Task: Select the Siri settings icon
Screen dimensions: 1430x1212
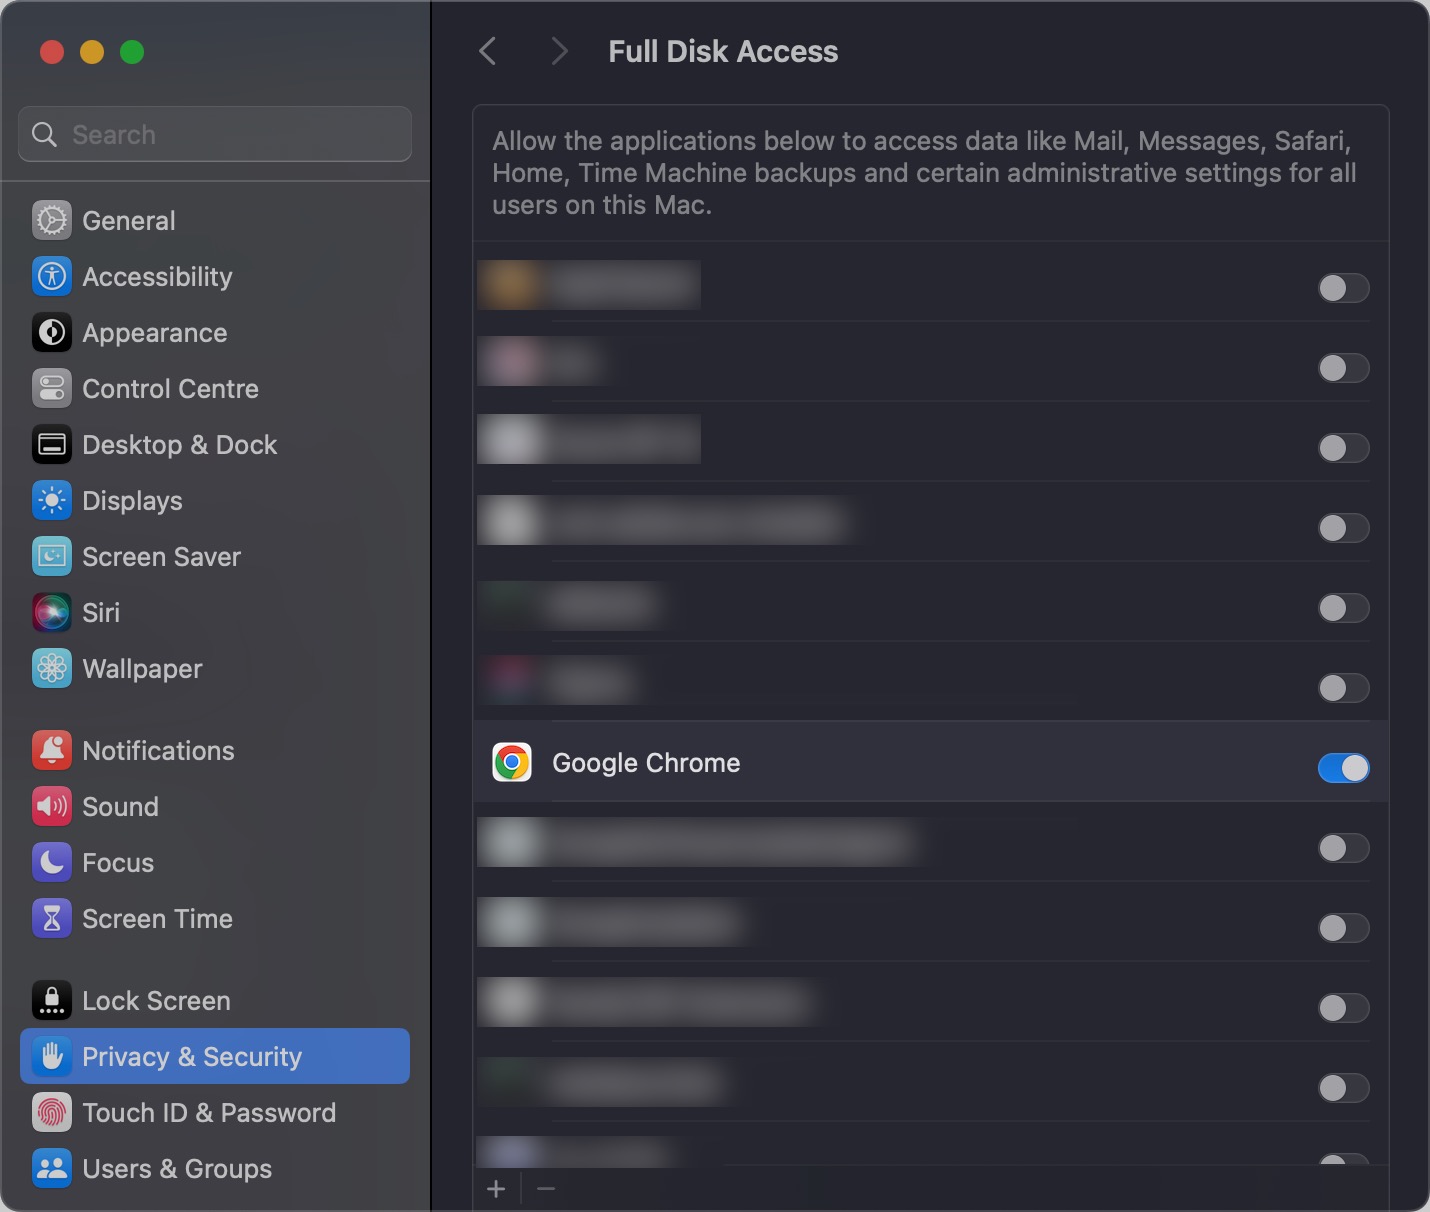Action: click(51, 613)
